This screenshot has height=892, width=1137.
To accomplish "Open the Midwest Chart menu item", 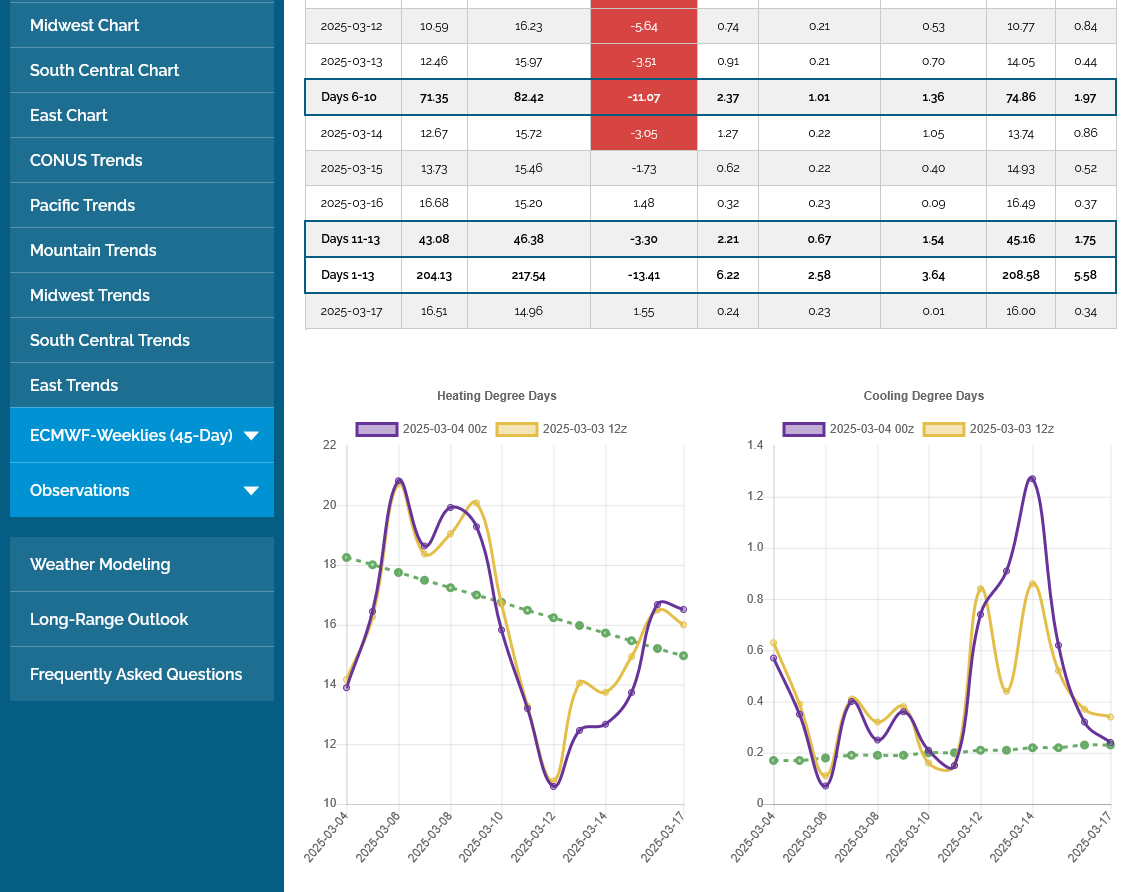I will pyautogui.click(x=85, y=25).
